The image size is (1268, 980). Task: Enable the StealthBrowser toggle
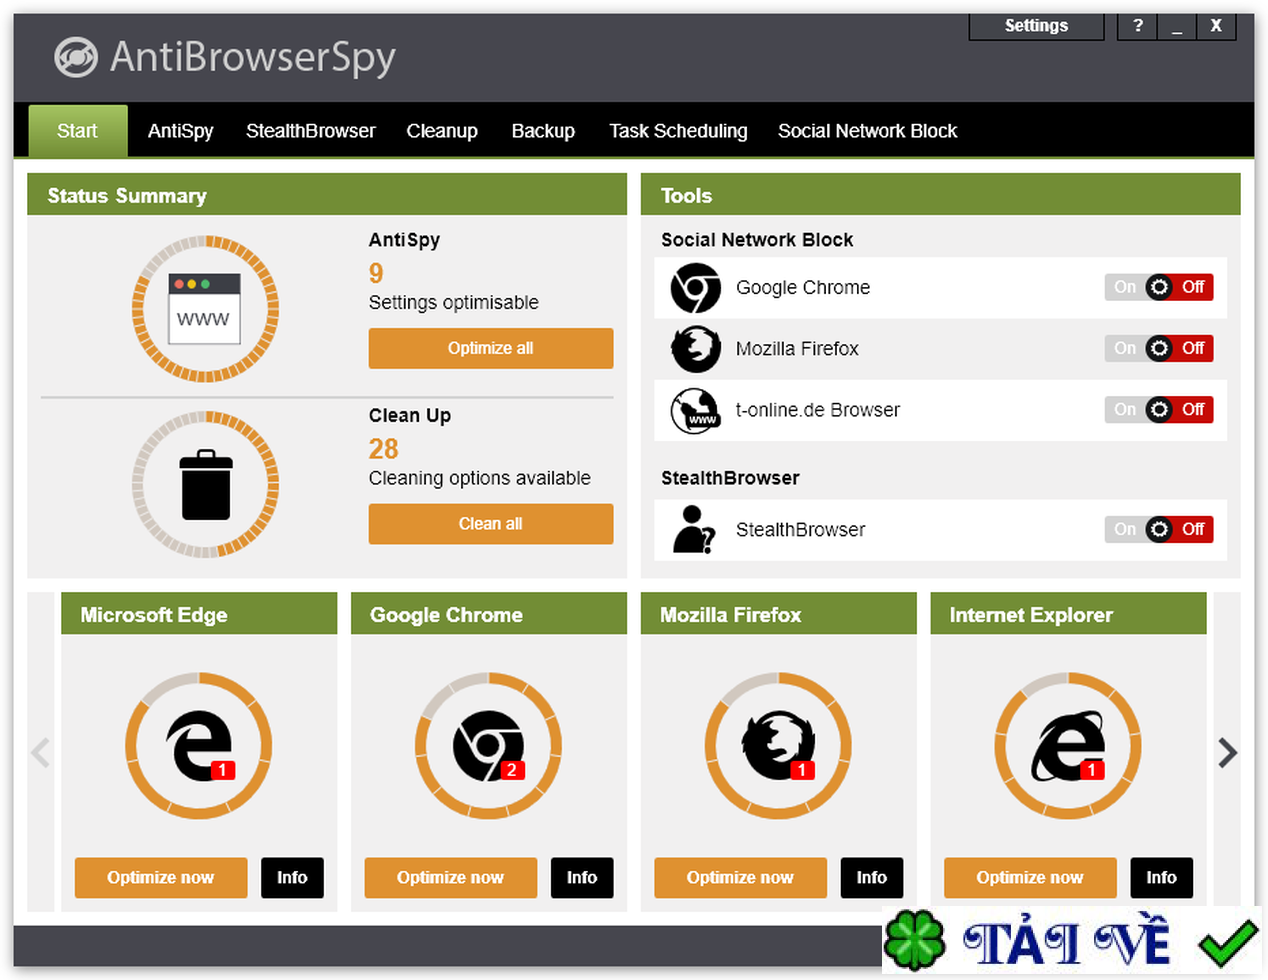1124,529
